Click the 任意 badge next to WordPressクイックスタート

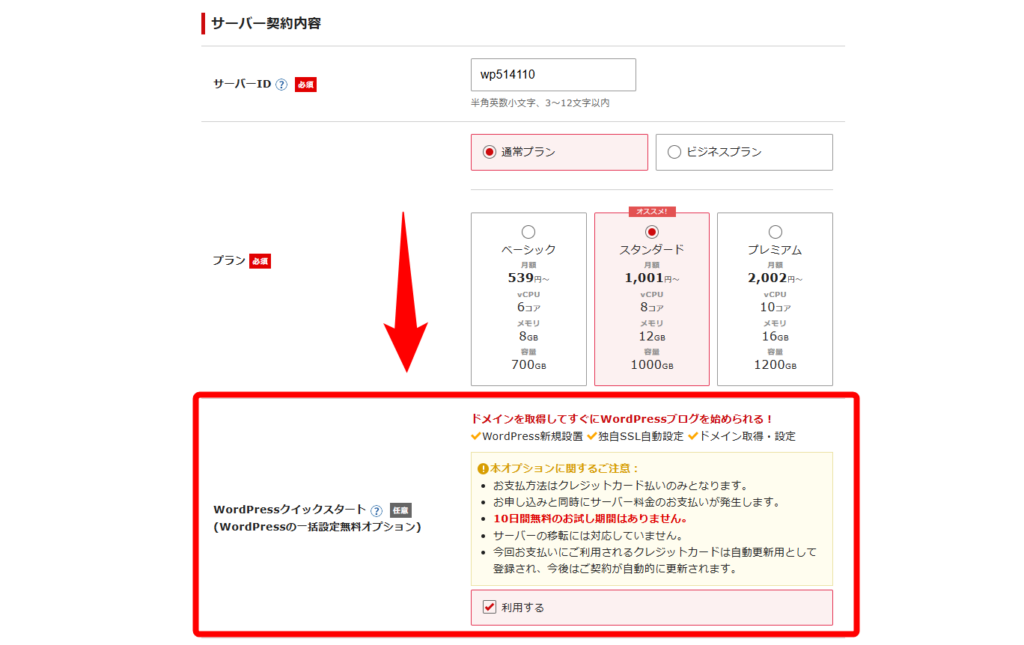click(400, 510)
